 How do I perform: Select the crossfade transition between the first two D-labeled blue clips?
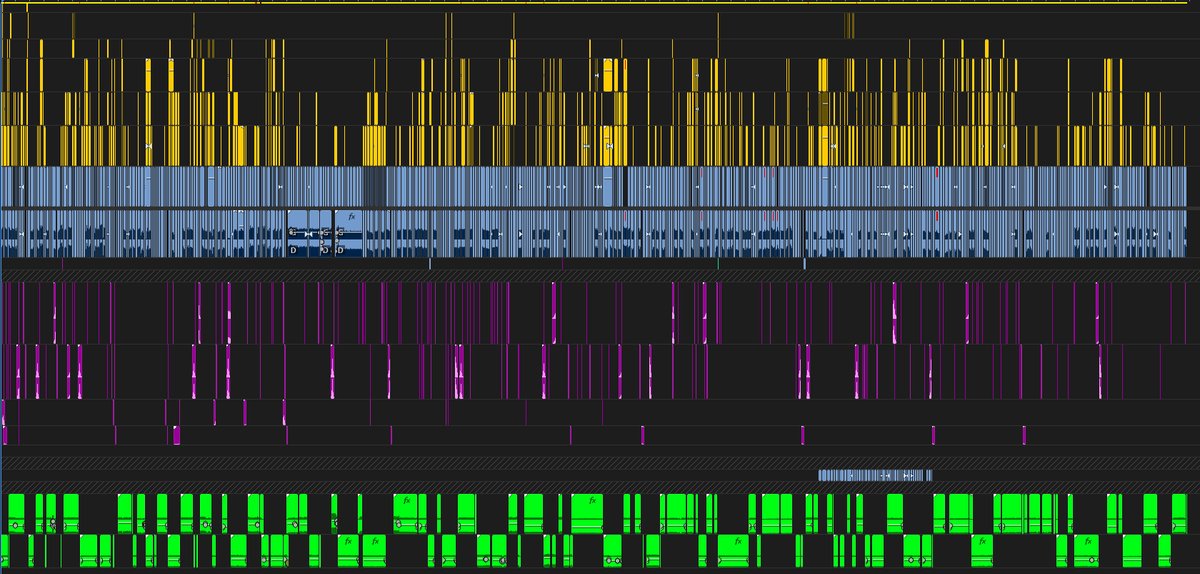point(308,234)
